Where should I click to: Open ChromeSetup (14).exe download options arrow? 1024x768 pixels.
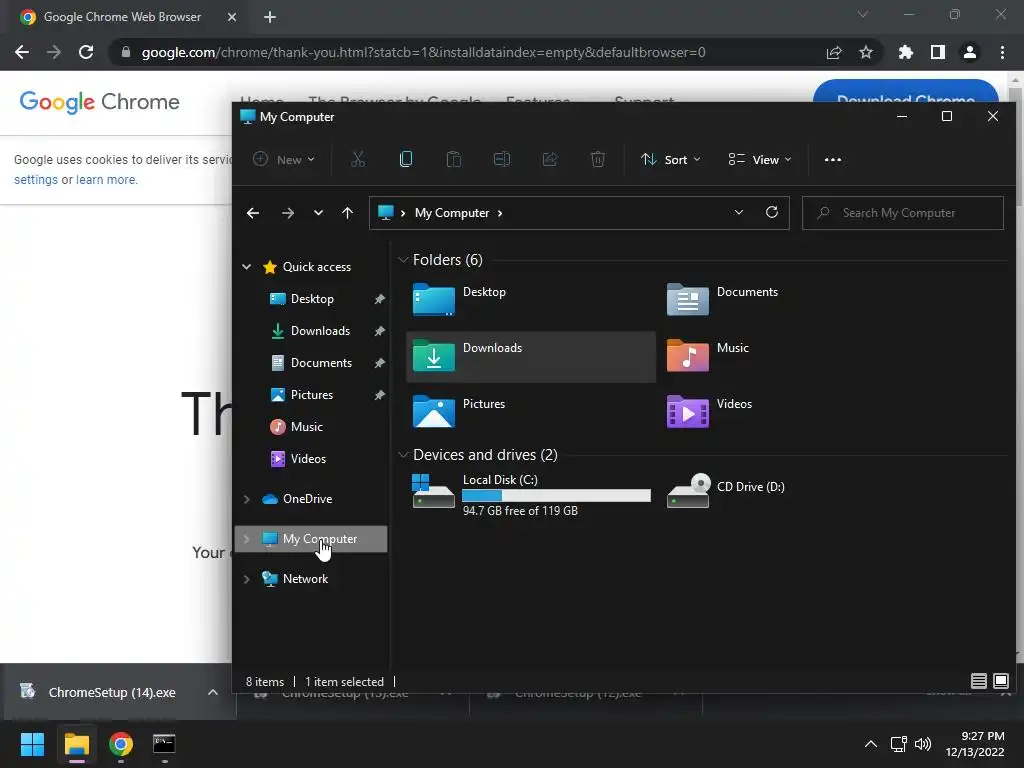click(213, 692)
